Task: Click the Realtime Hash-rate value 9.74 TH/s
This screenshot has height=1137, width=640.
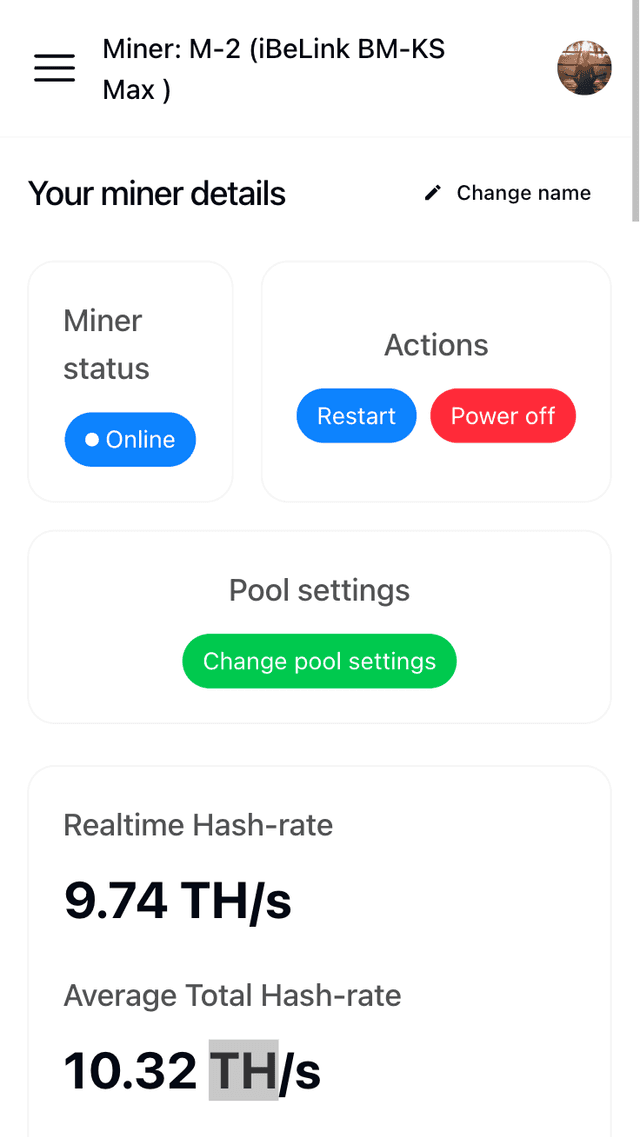Action: (178, 900)
